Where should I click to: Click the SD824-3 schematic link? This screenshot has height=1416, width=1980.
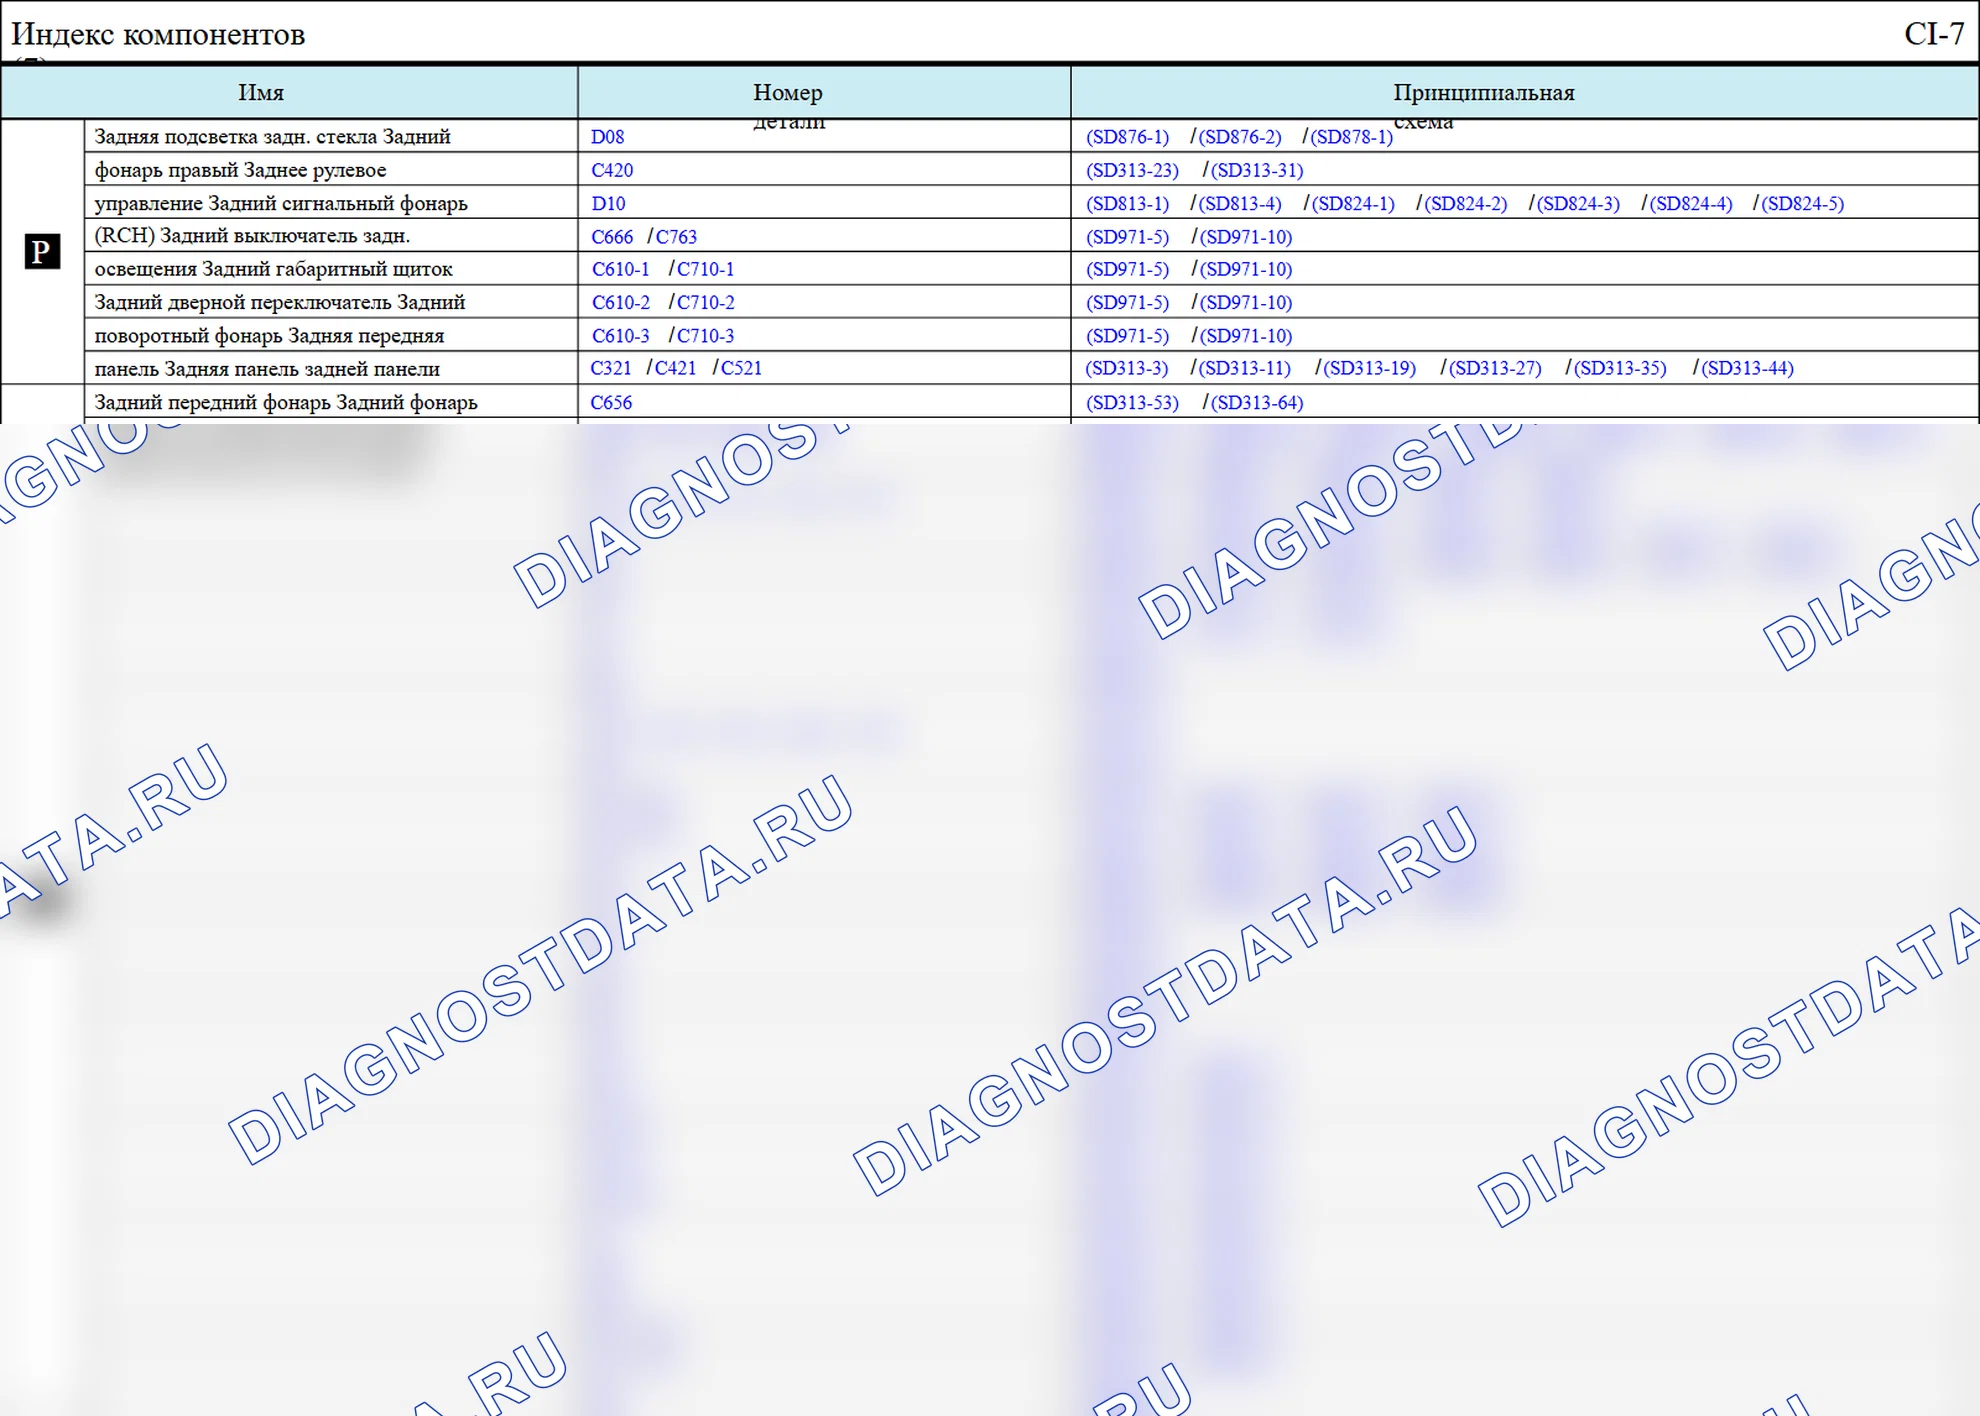click(x=1578, y=204)
